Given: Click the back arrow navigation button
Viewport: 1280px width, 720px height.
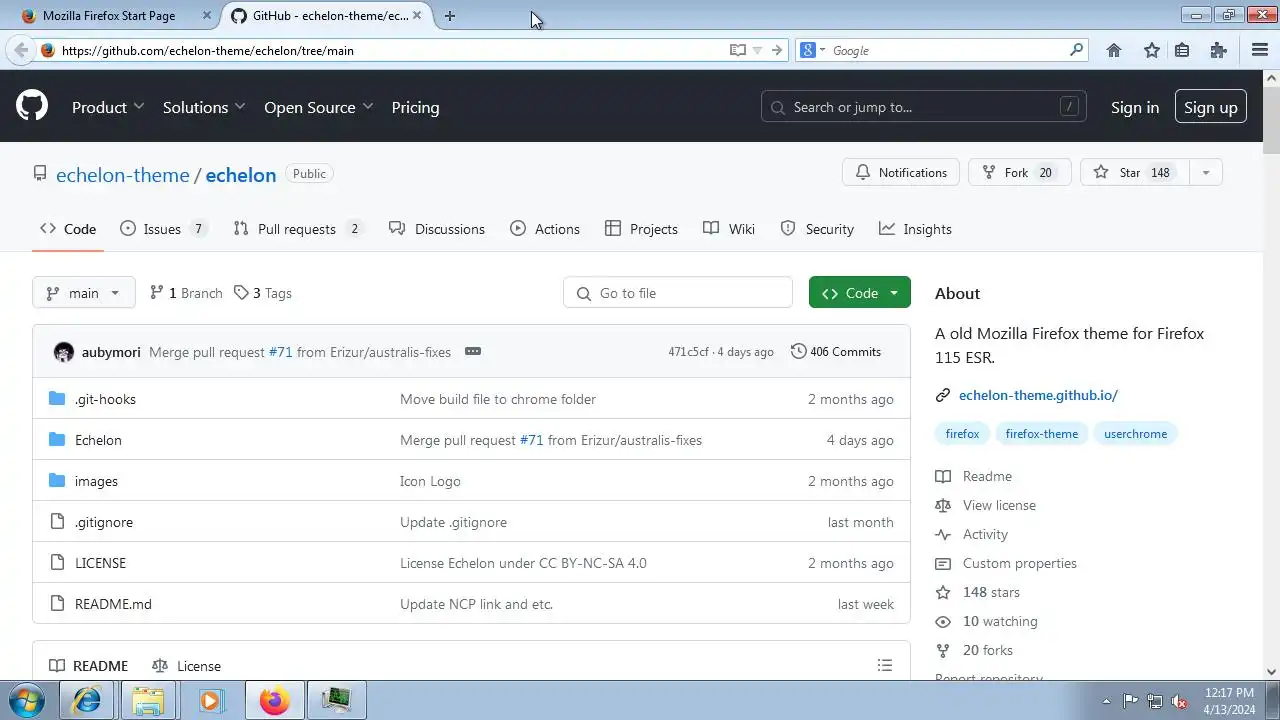Looking at the screenshot, I should click(21, 50).
